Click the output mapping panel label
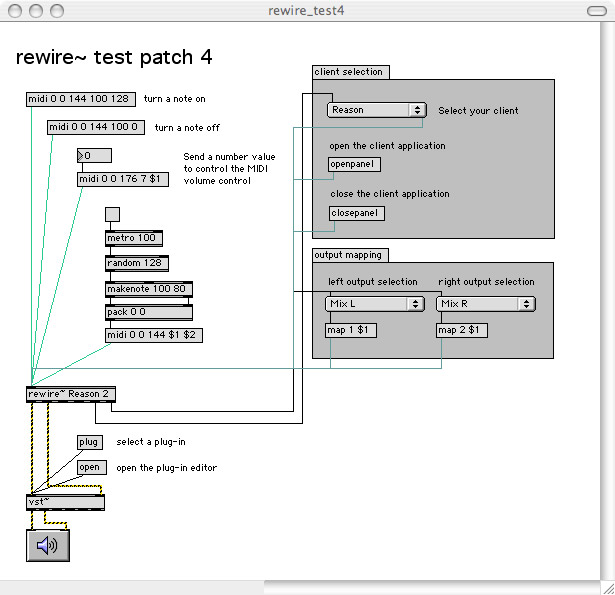Viewport: 615px width, 595px height. coord(350,255)
